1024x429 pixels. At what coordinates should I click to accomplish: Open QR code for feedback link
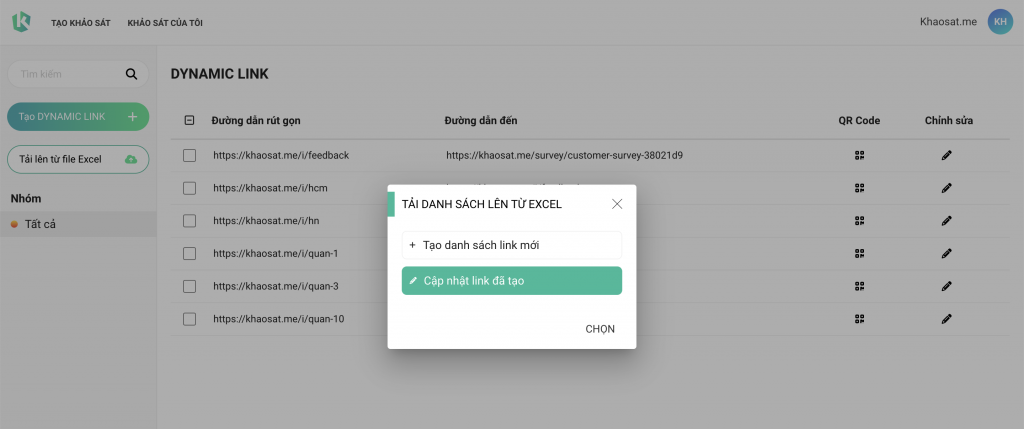859,155
